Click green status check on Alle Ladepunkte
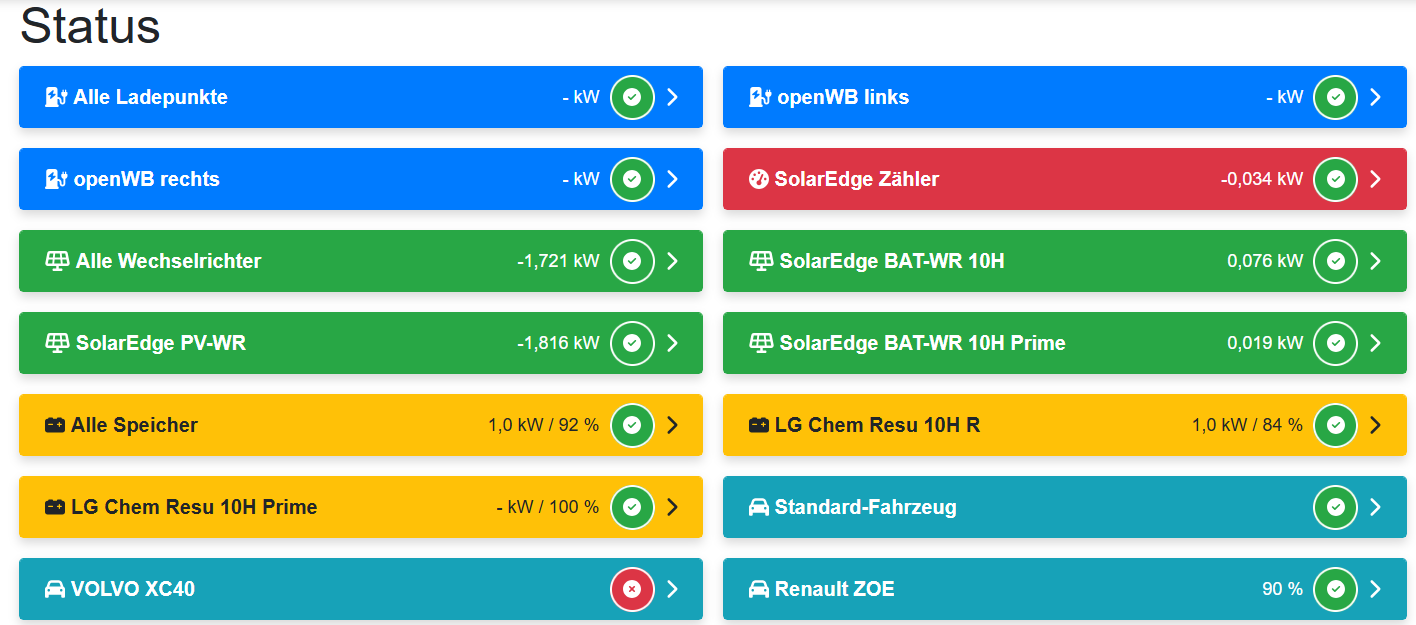The image size is (1416, 625). [x=632, y=97]
